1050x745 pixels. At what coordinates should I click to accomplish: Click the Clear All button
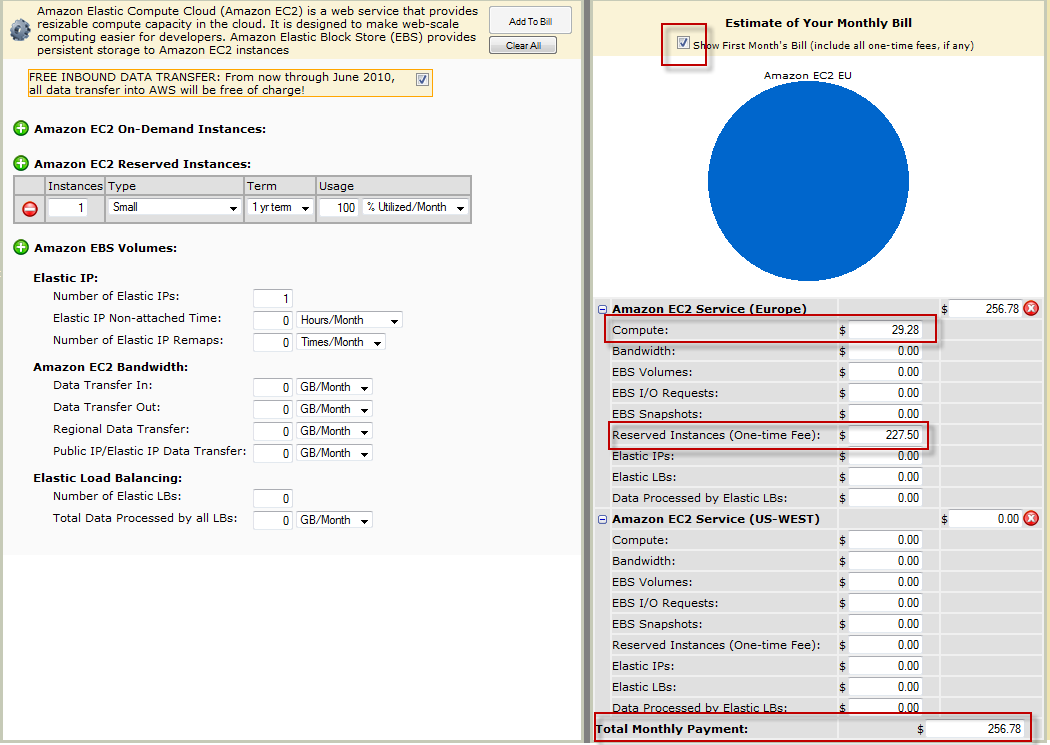tap(523, 46)
